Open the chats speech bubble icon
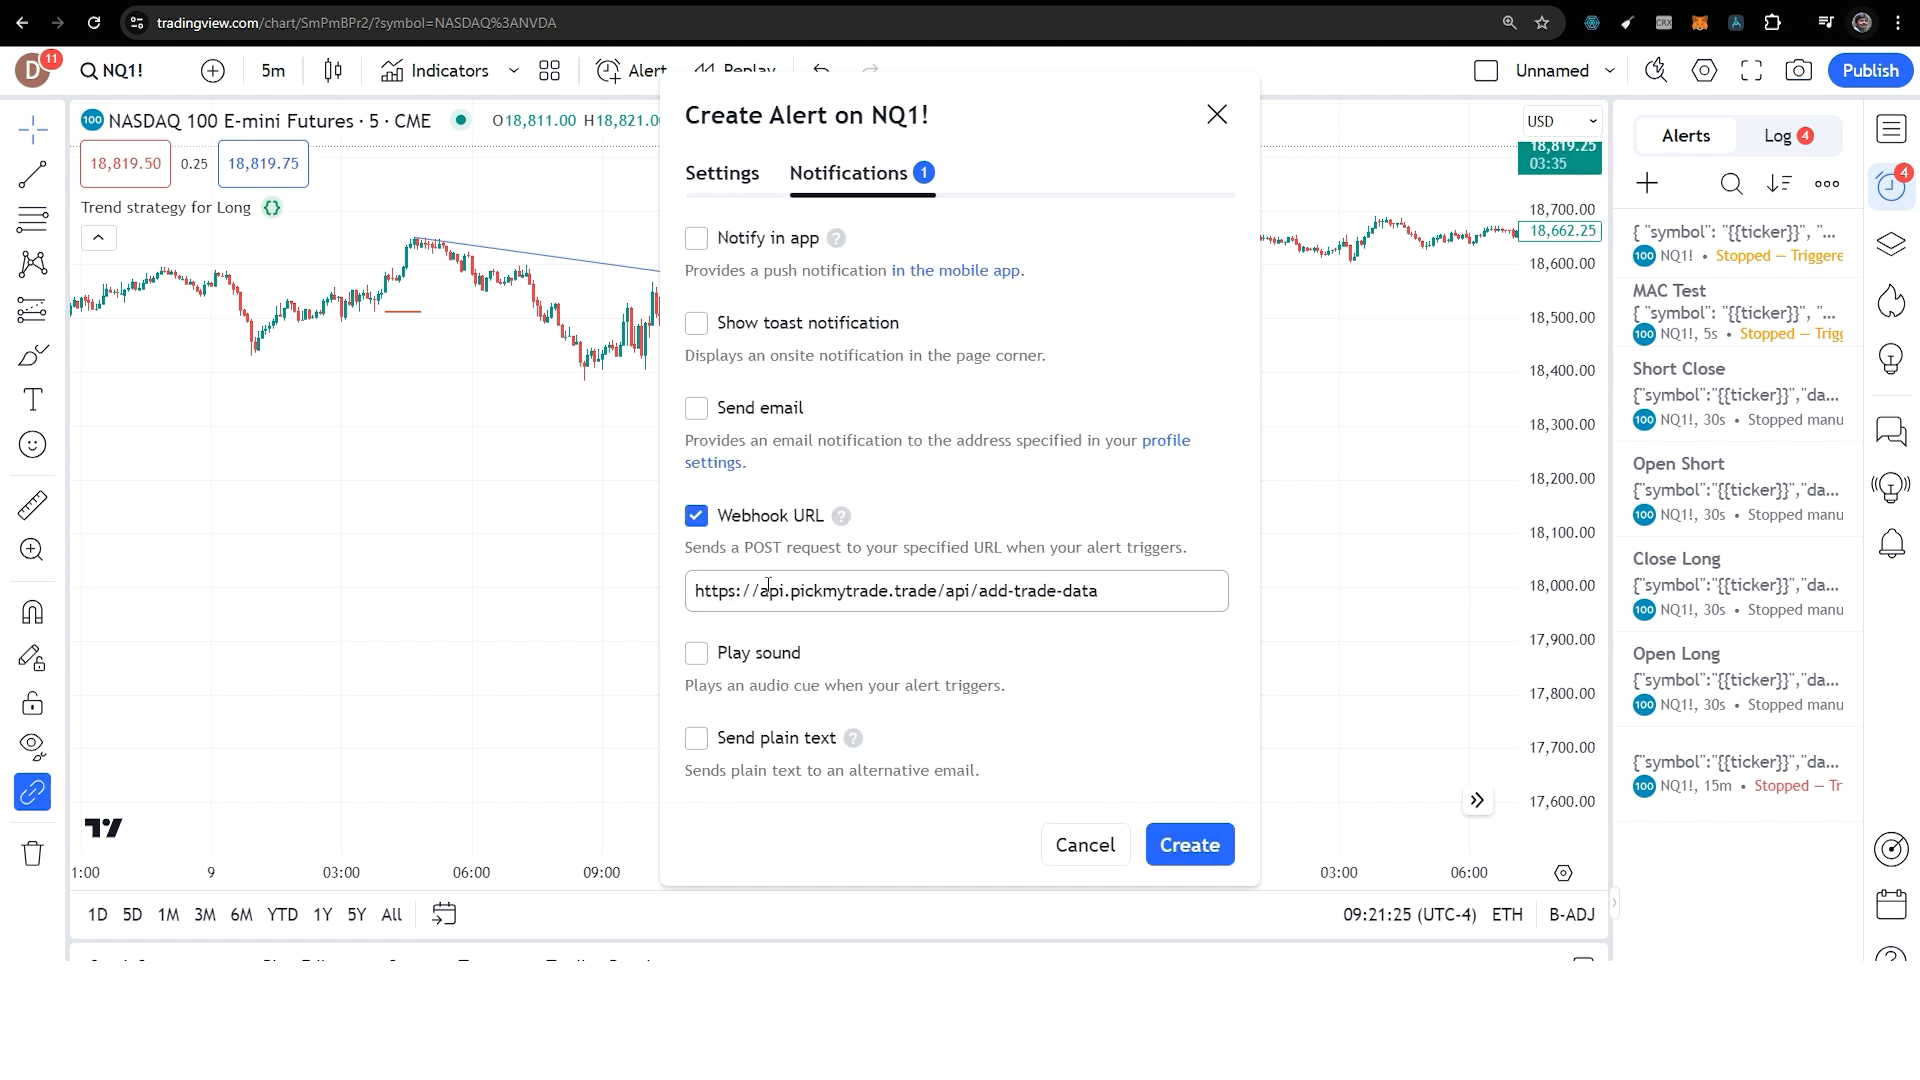 pyautogui.click(x=1891, y=431)
